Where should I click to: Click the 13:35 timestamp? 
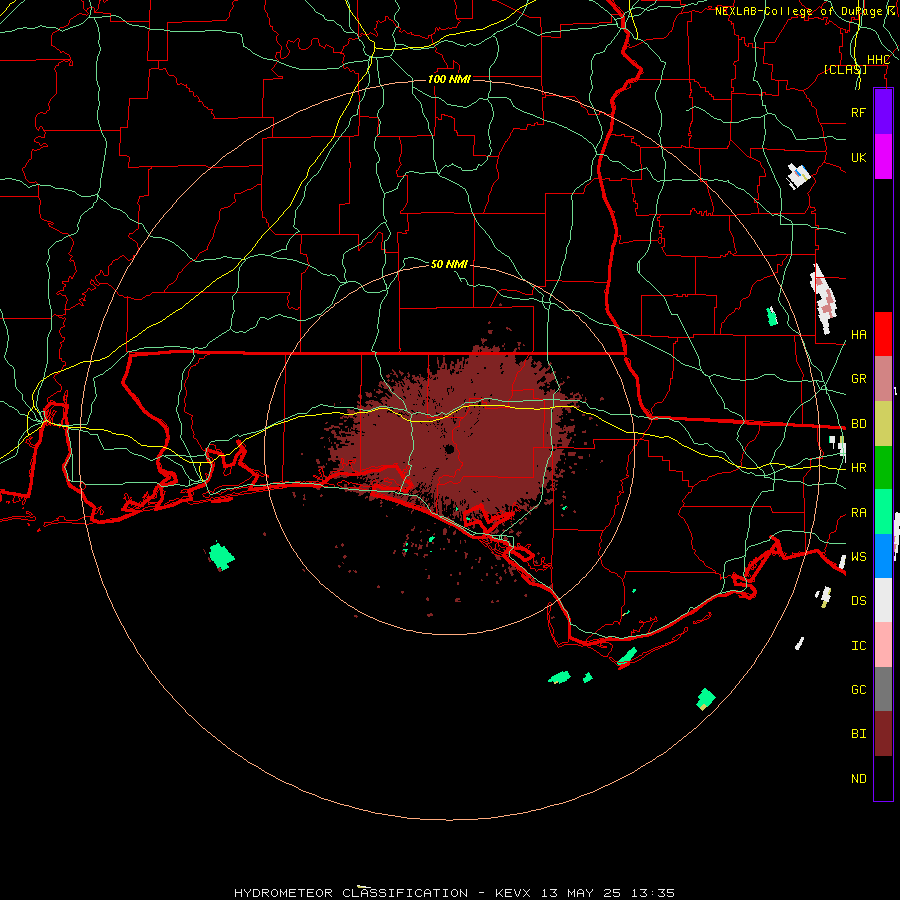coord(653,893)
